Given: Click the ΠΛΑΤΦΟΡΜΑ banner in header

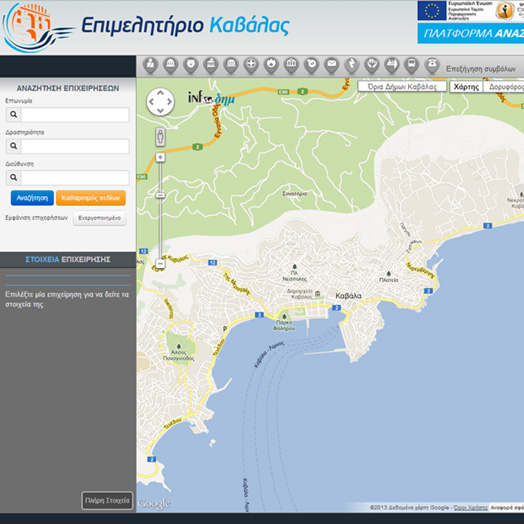Looking at the screenshot, I should pyautogui.click(x=471, y=33).
